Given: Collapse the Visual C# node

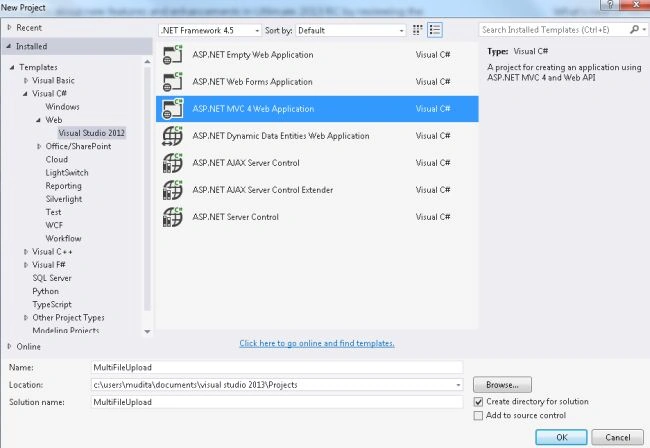Looking at the screenshot, I should (25, 94).
